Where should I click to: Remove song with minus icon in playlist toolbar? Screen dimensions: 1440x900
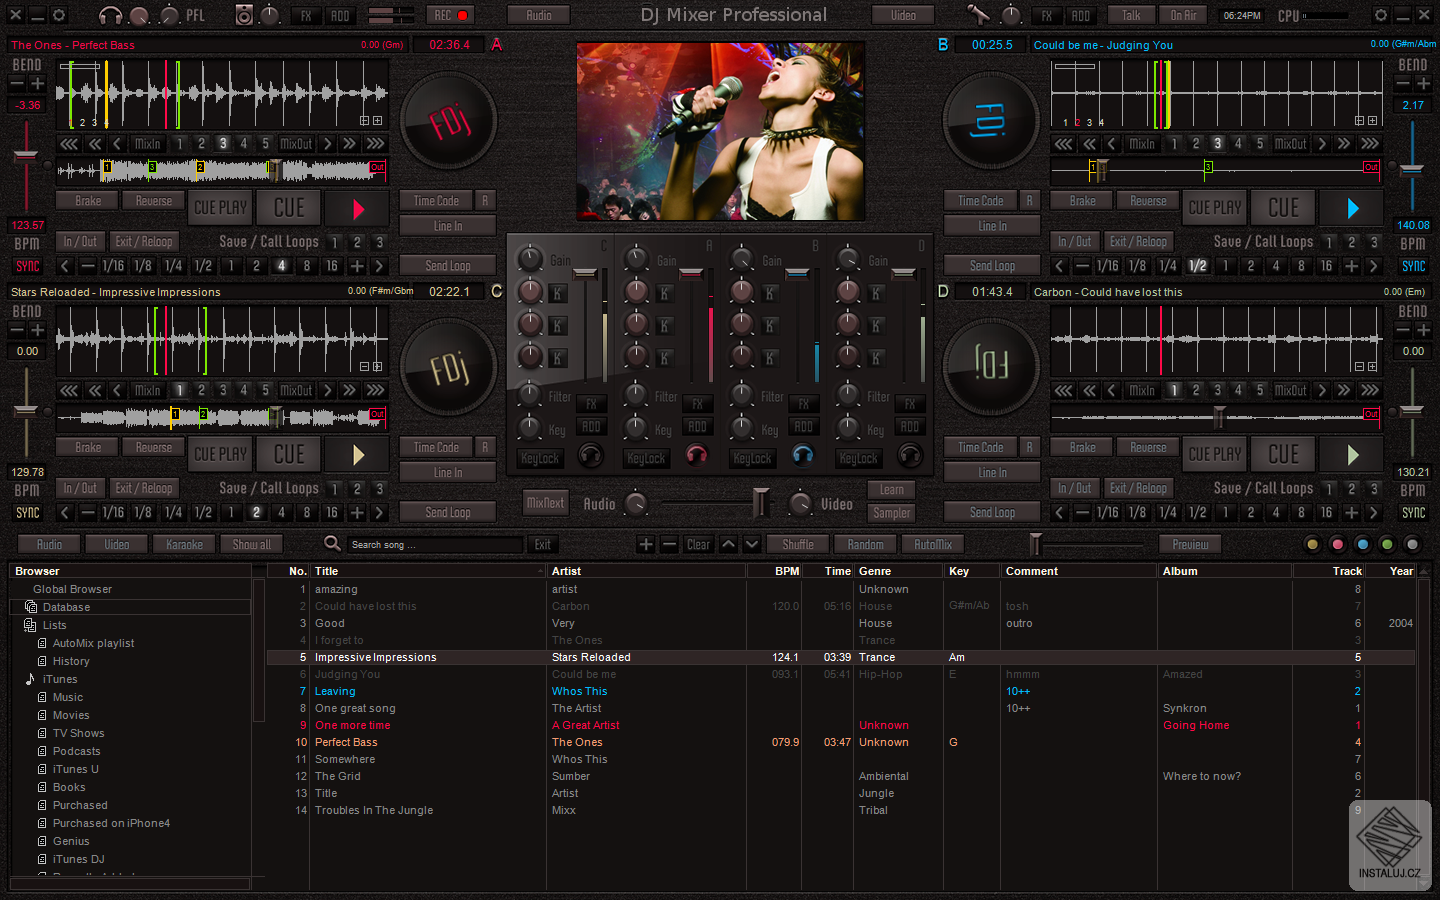(x=669, y=544)
